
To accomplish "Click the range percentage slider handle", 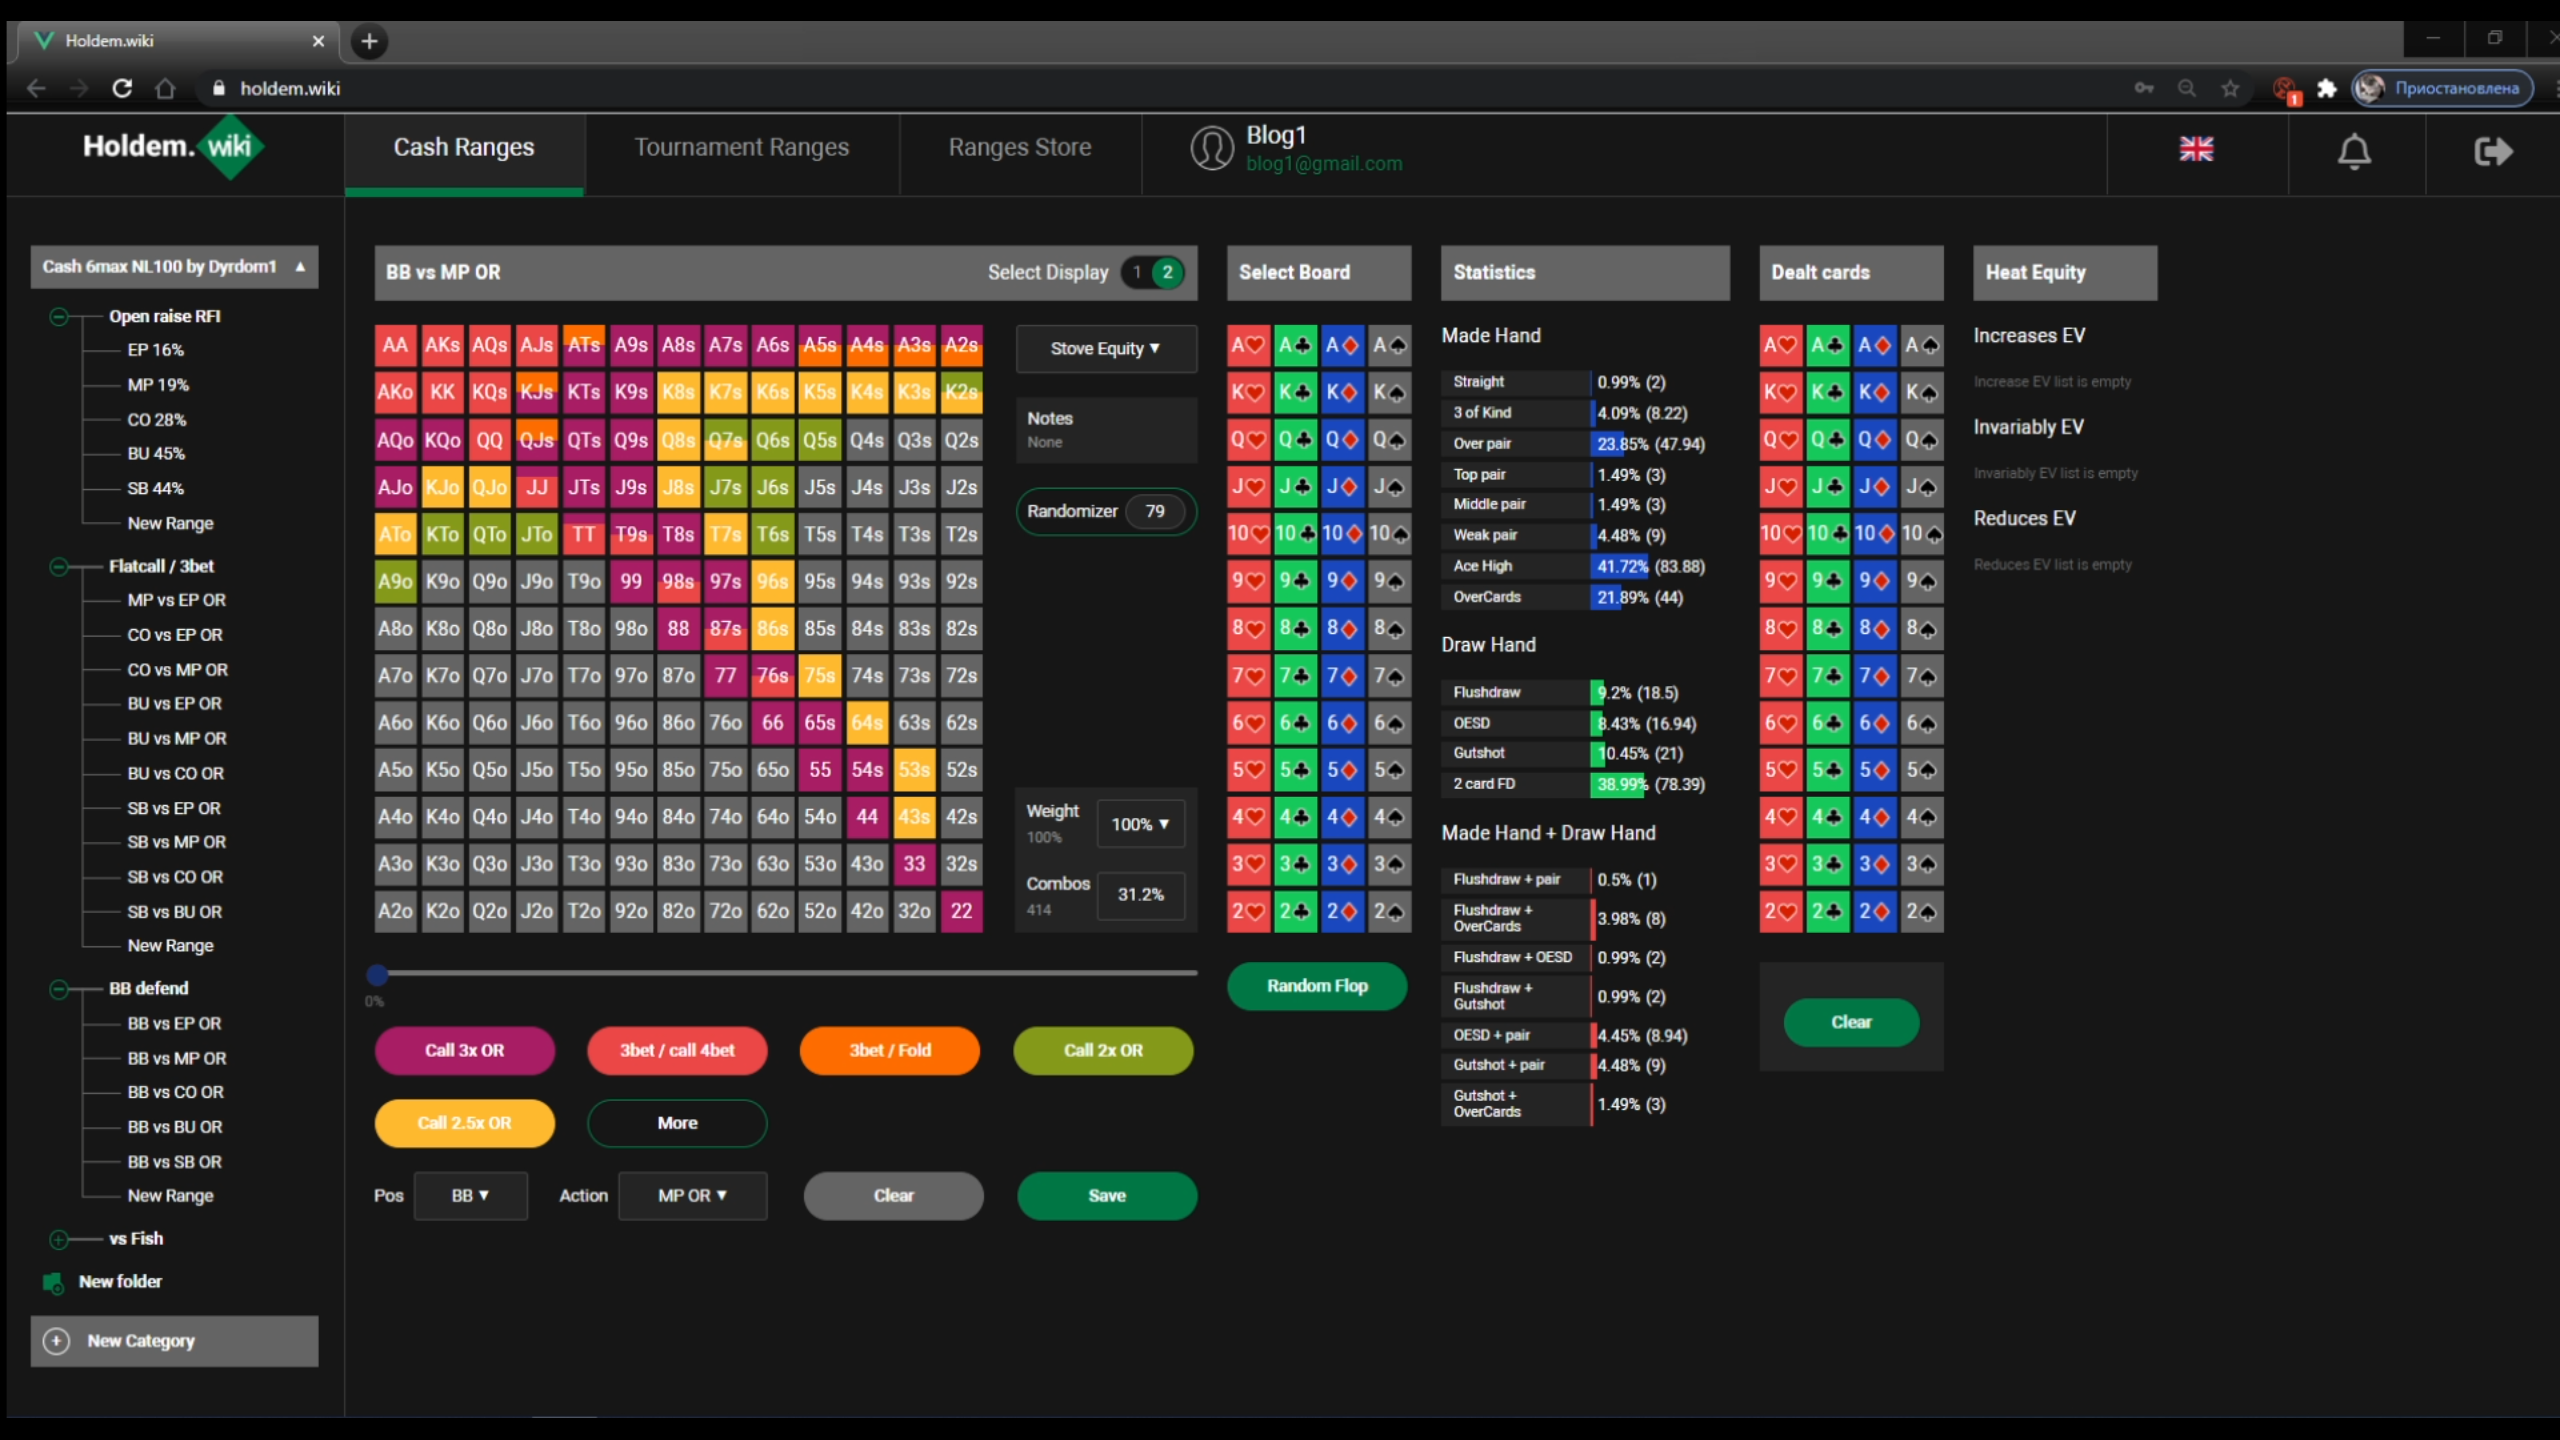I will pyautogui.click(x=377, y=974).
